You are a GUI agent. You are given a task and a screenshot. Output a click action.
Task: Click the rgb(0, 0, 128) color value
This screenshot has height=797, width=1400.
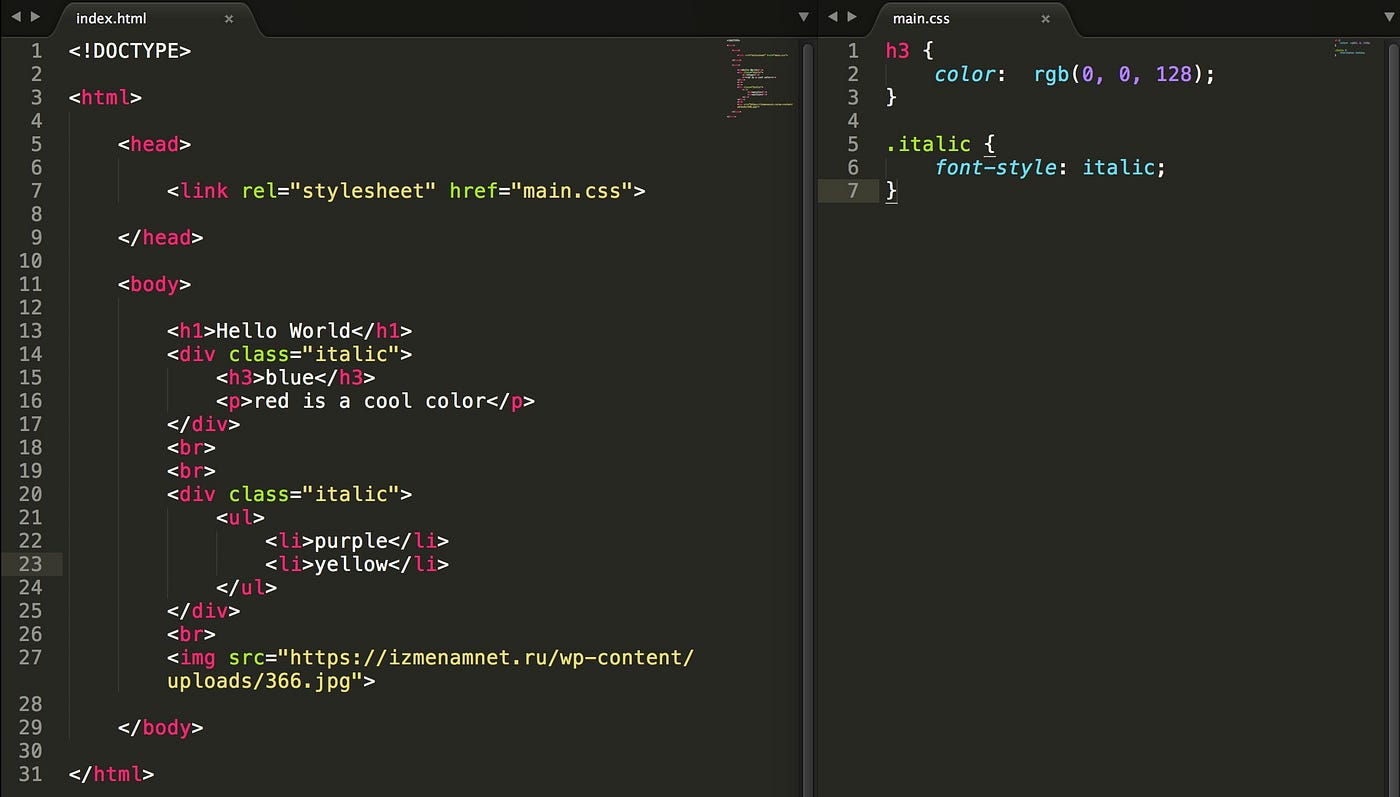coord(1120,74)
